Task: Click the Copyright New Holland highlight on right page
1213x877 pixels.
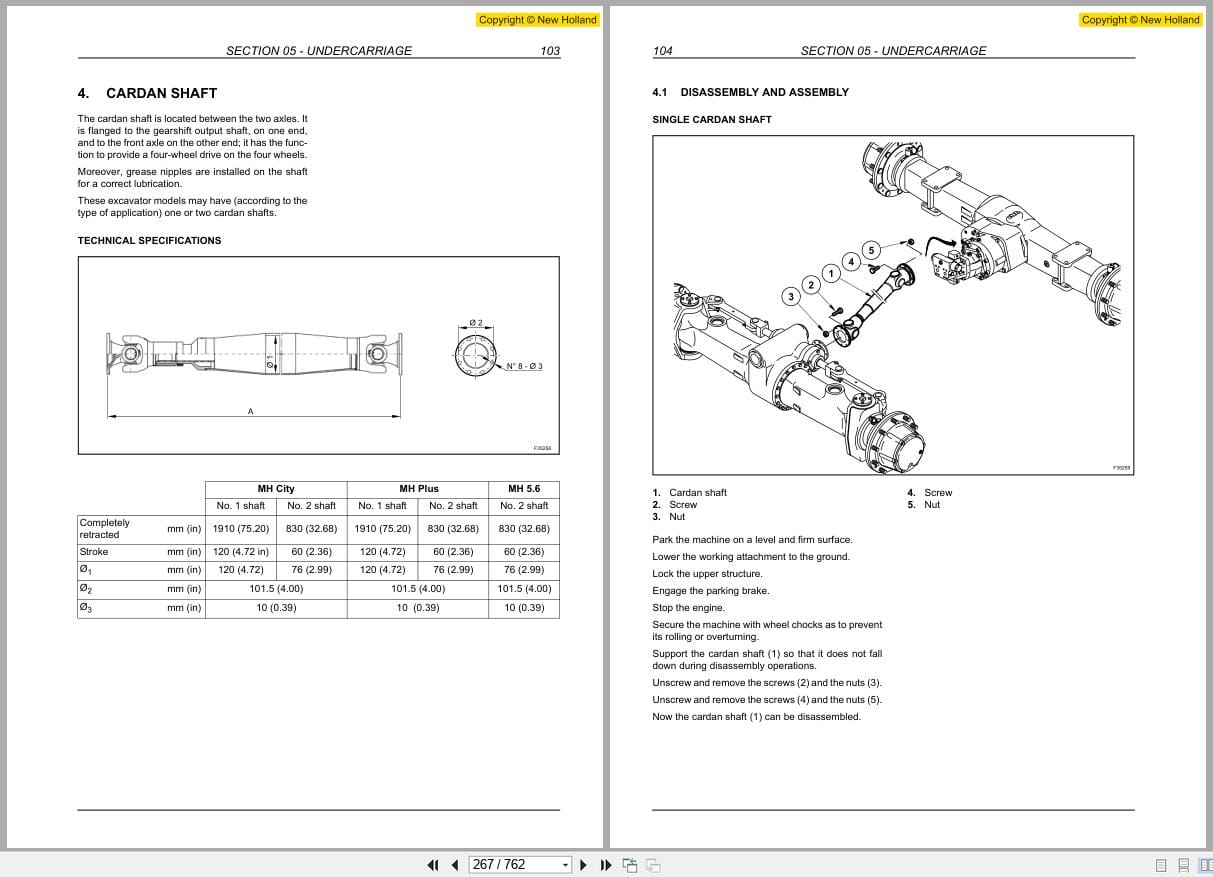Action: (1140, 19)
